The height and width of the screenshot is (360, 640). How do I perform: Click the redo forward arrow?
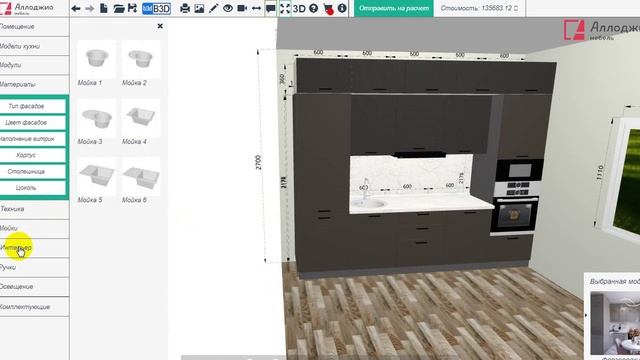coord(89,8)
